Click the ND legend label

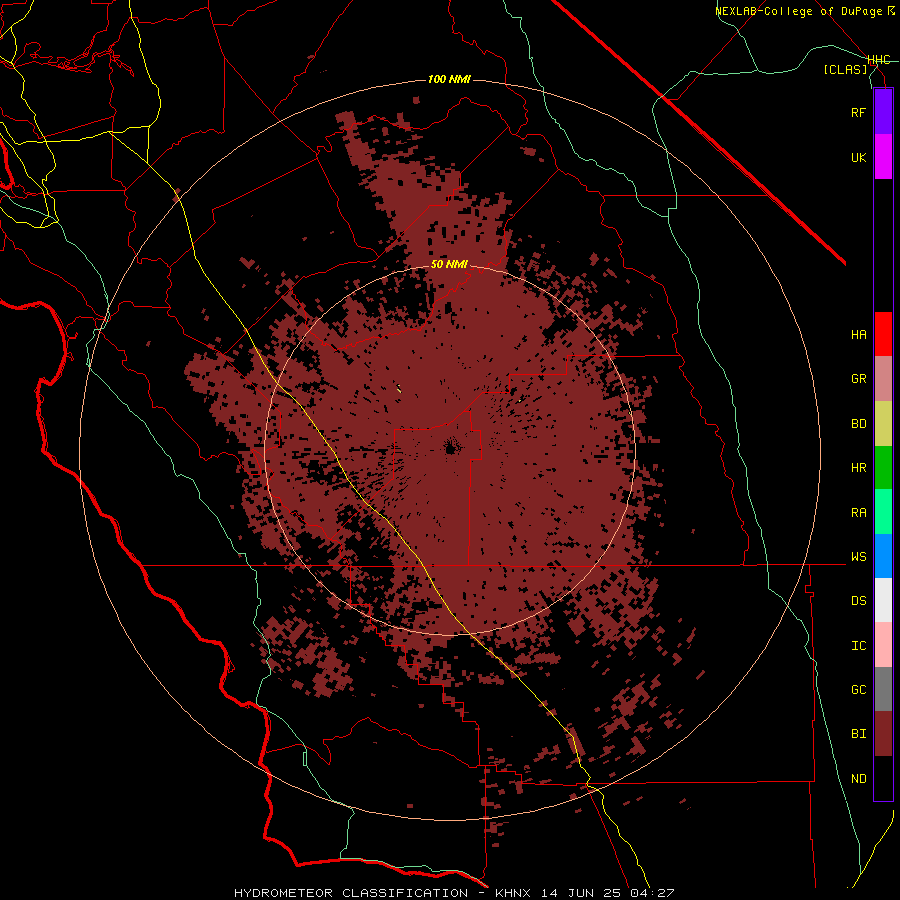(x=858, y=779)
